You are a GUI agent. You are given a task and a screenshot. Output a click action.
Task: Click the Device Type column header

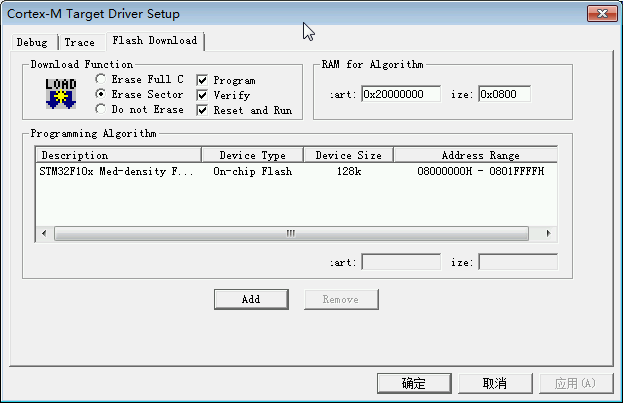253,155
